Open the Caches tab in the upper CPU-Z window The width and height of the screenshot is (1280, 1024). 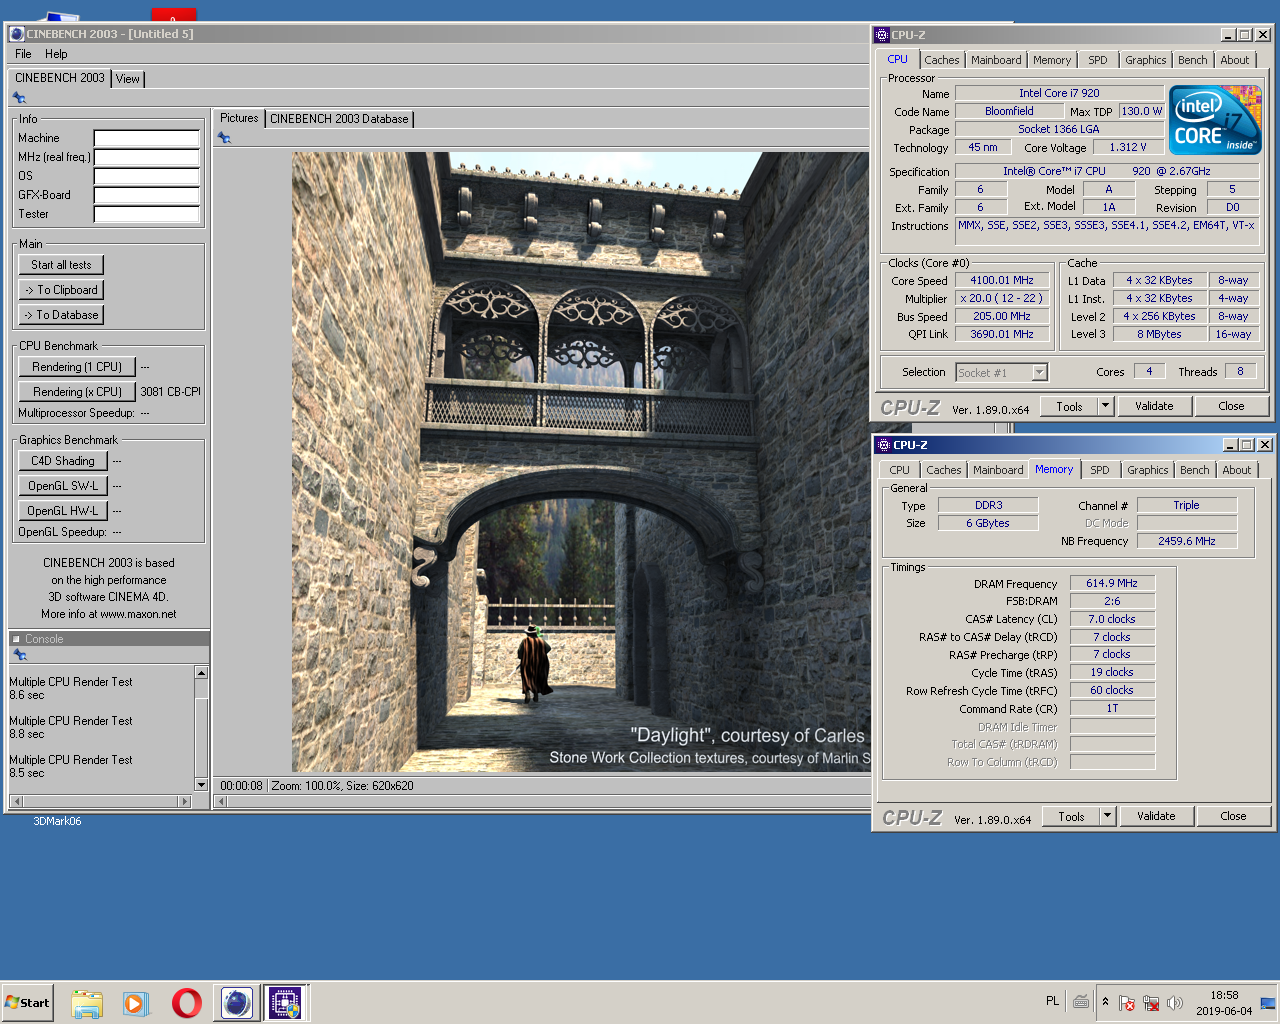[x=941, y=60]
